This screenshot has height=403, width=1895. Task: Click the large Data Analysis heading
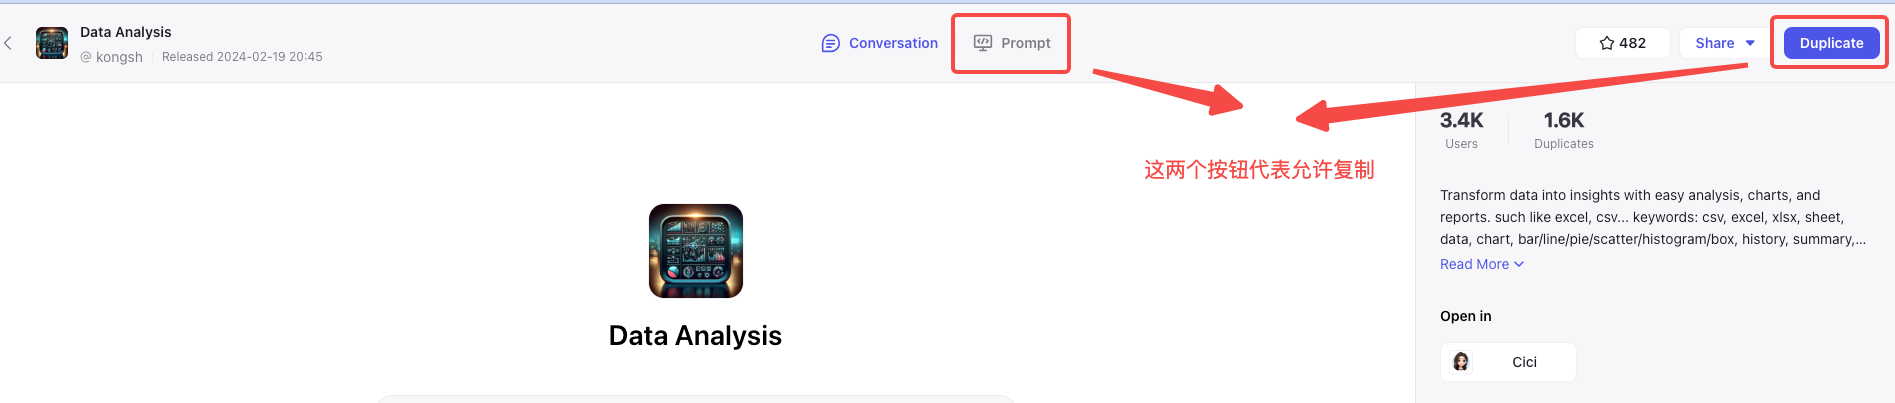695,336
